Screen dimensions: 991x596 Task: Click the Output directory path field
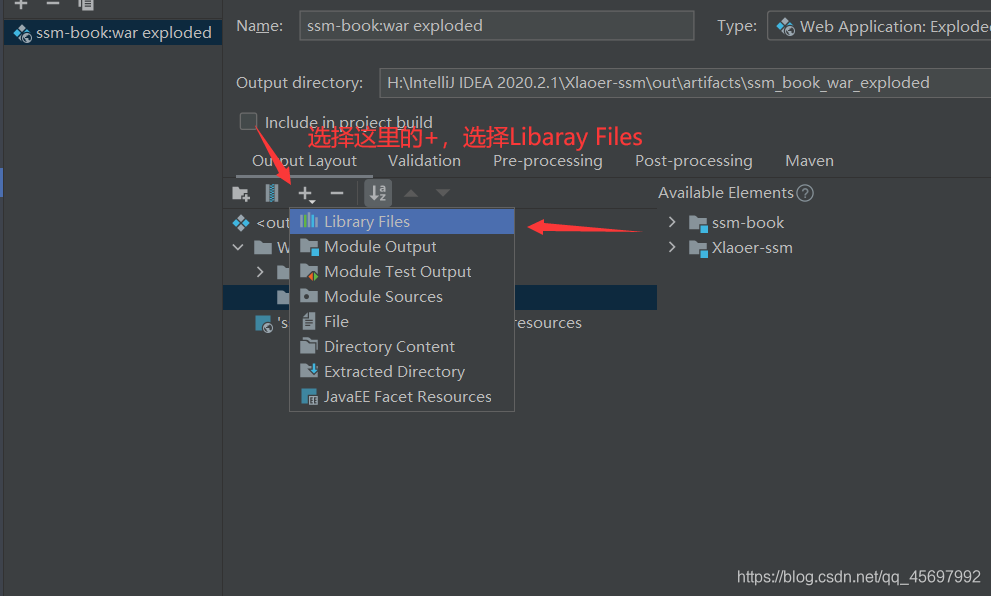click(685, 83)
